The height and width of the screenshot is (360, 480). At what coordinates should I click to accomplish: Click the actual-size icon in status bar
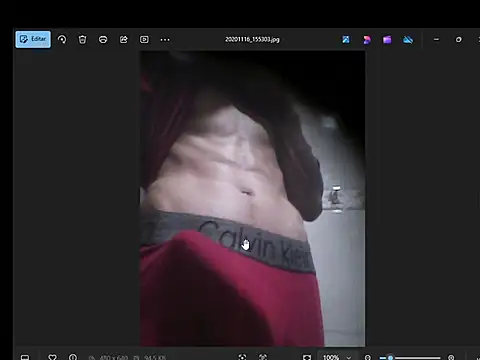pos(263,357)
